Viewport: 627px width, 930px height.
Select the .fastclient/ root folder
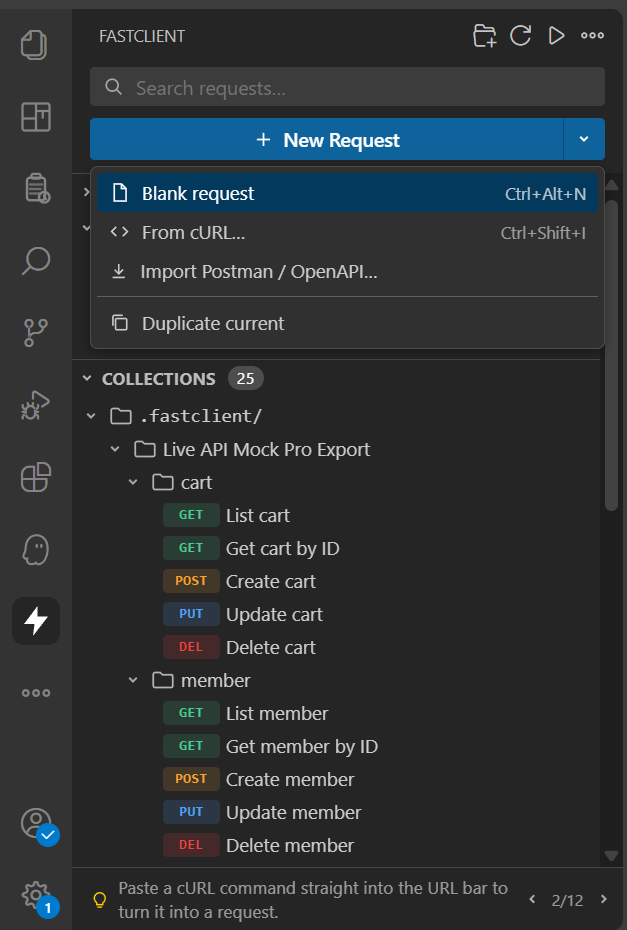[200, 416]
